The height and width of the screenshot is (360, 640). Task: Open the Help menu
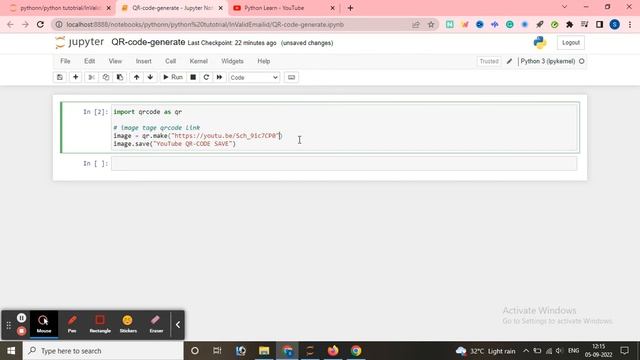264,61
